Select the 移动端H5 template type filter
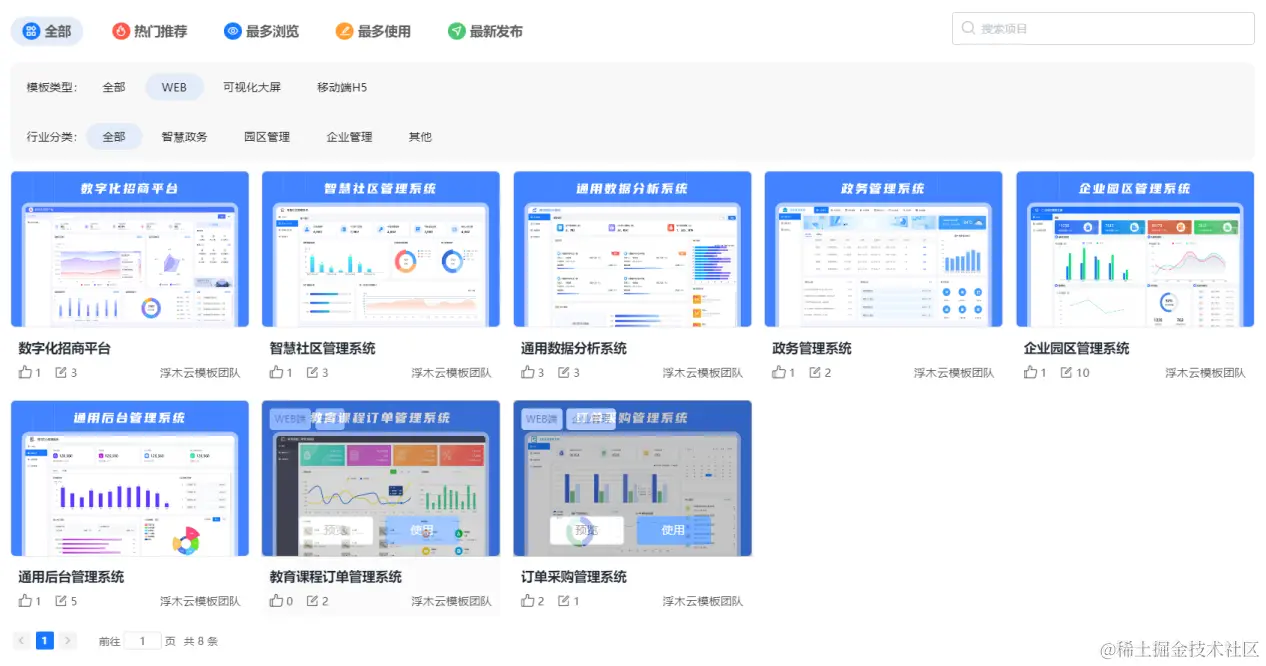Image resolution: width=1266 pixels, height=666 pixels. (343, 87)
